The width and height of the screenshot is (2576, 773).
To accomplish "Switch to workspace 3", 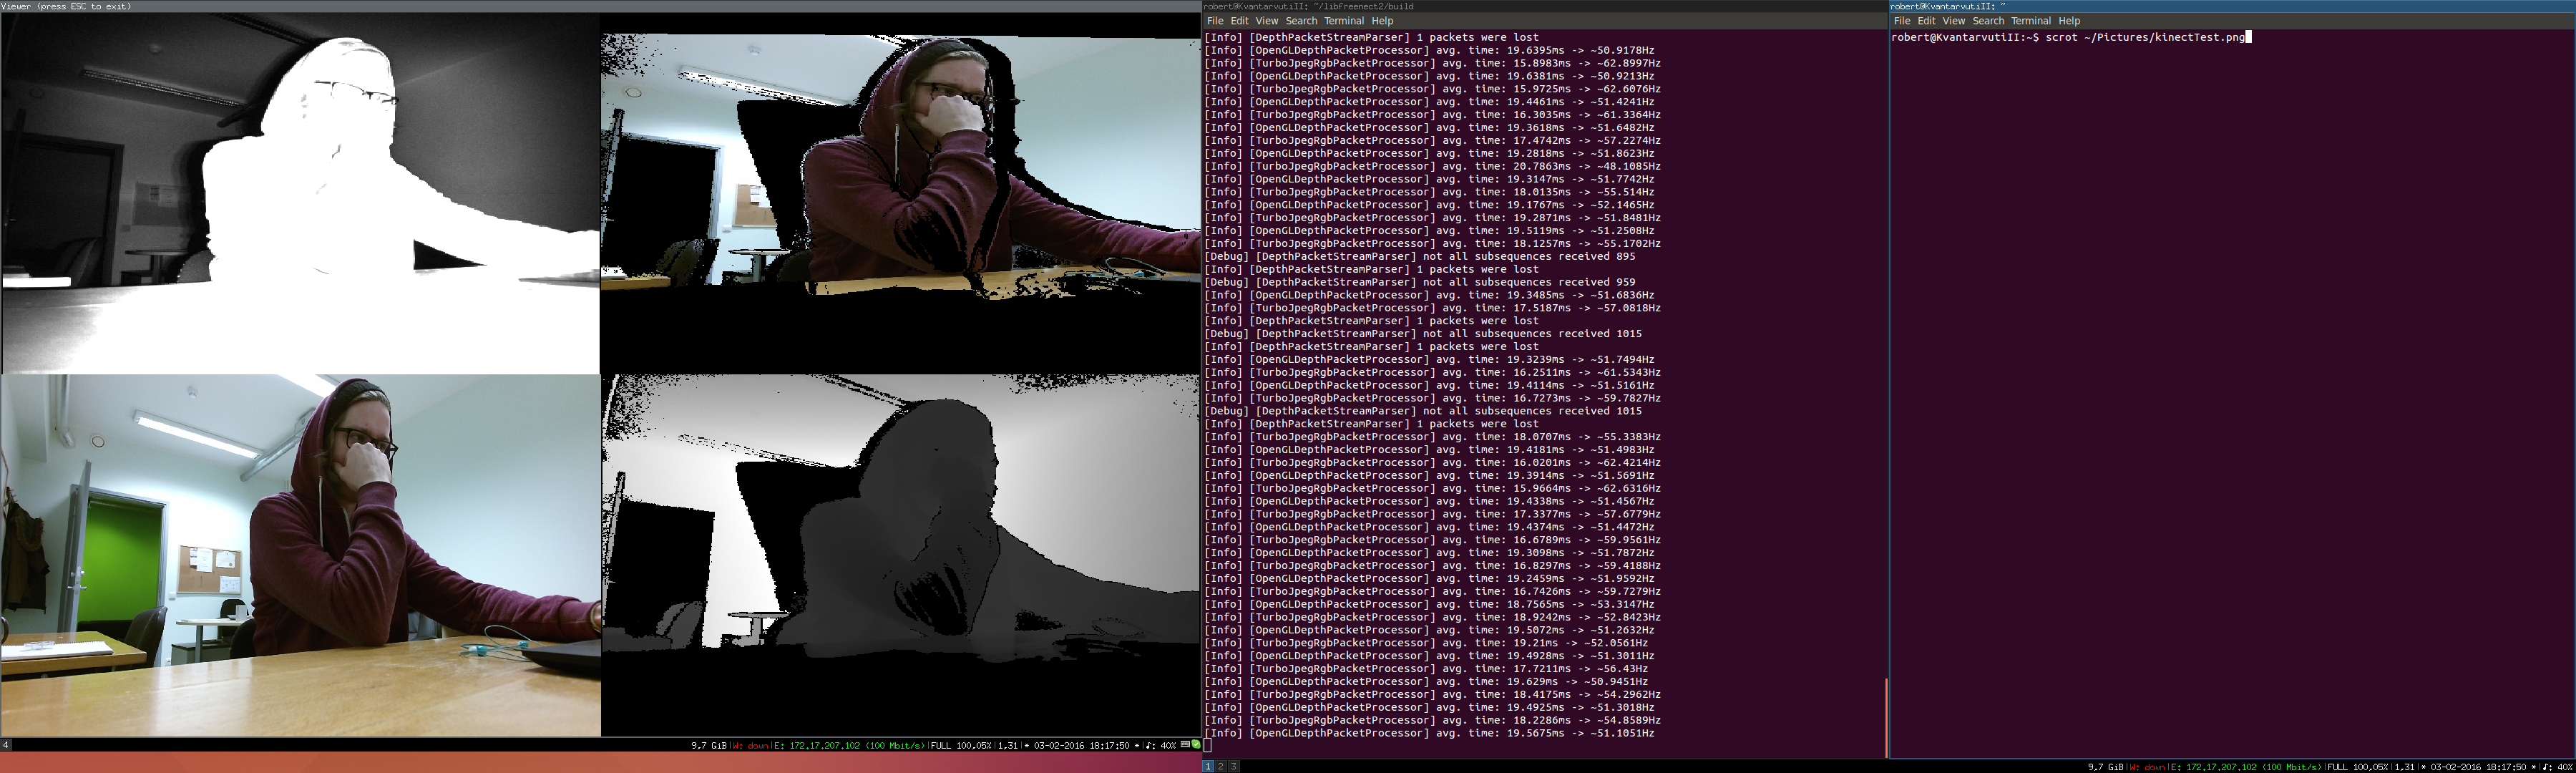I will (x=1233, y=766).
